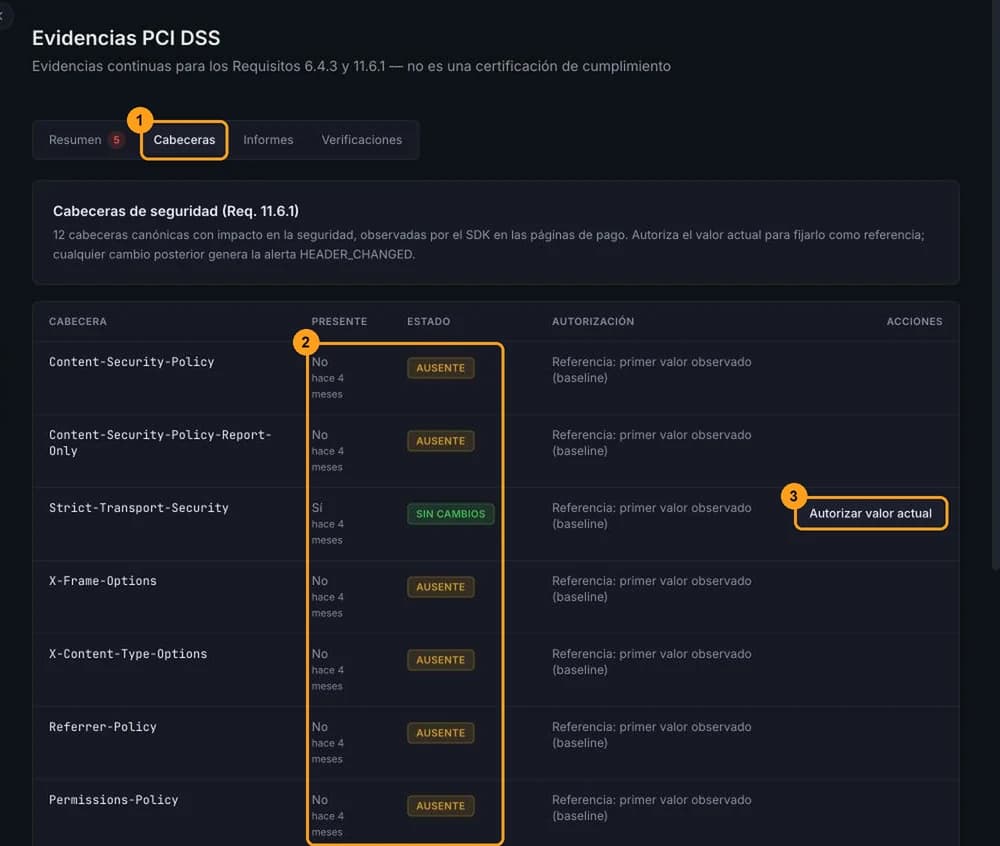Click the SIN CAMBIOS status badge
This screenshot has height=846, width=1000.
pyautogui.click(x=450, y=514)
